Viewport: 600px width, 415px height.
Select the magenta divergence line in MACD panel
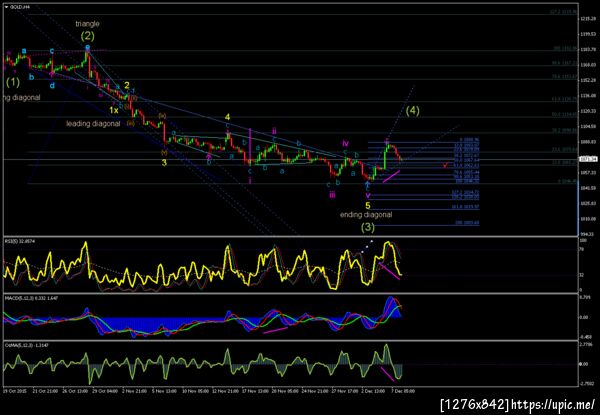[275, 330]
